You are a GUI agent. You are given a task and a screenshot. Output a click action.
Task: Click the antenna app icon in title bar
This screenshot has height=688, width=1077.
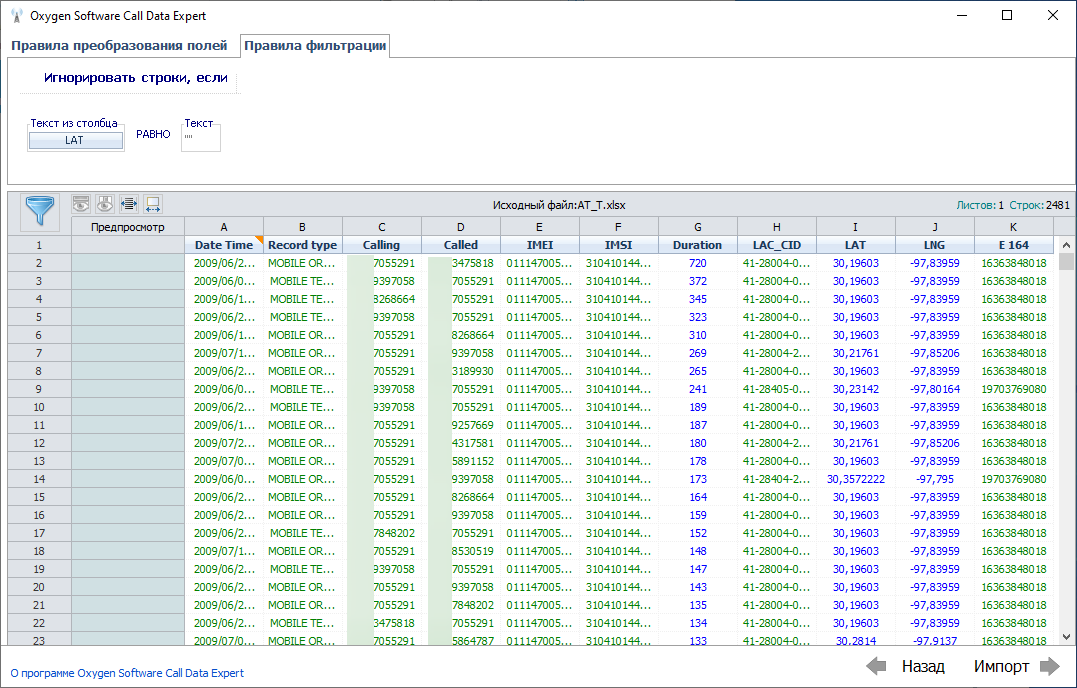[x=17, y=16]
